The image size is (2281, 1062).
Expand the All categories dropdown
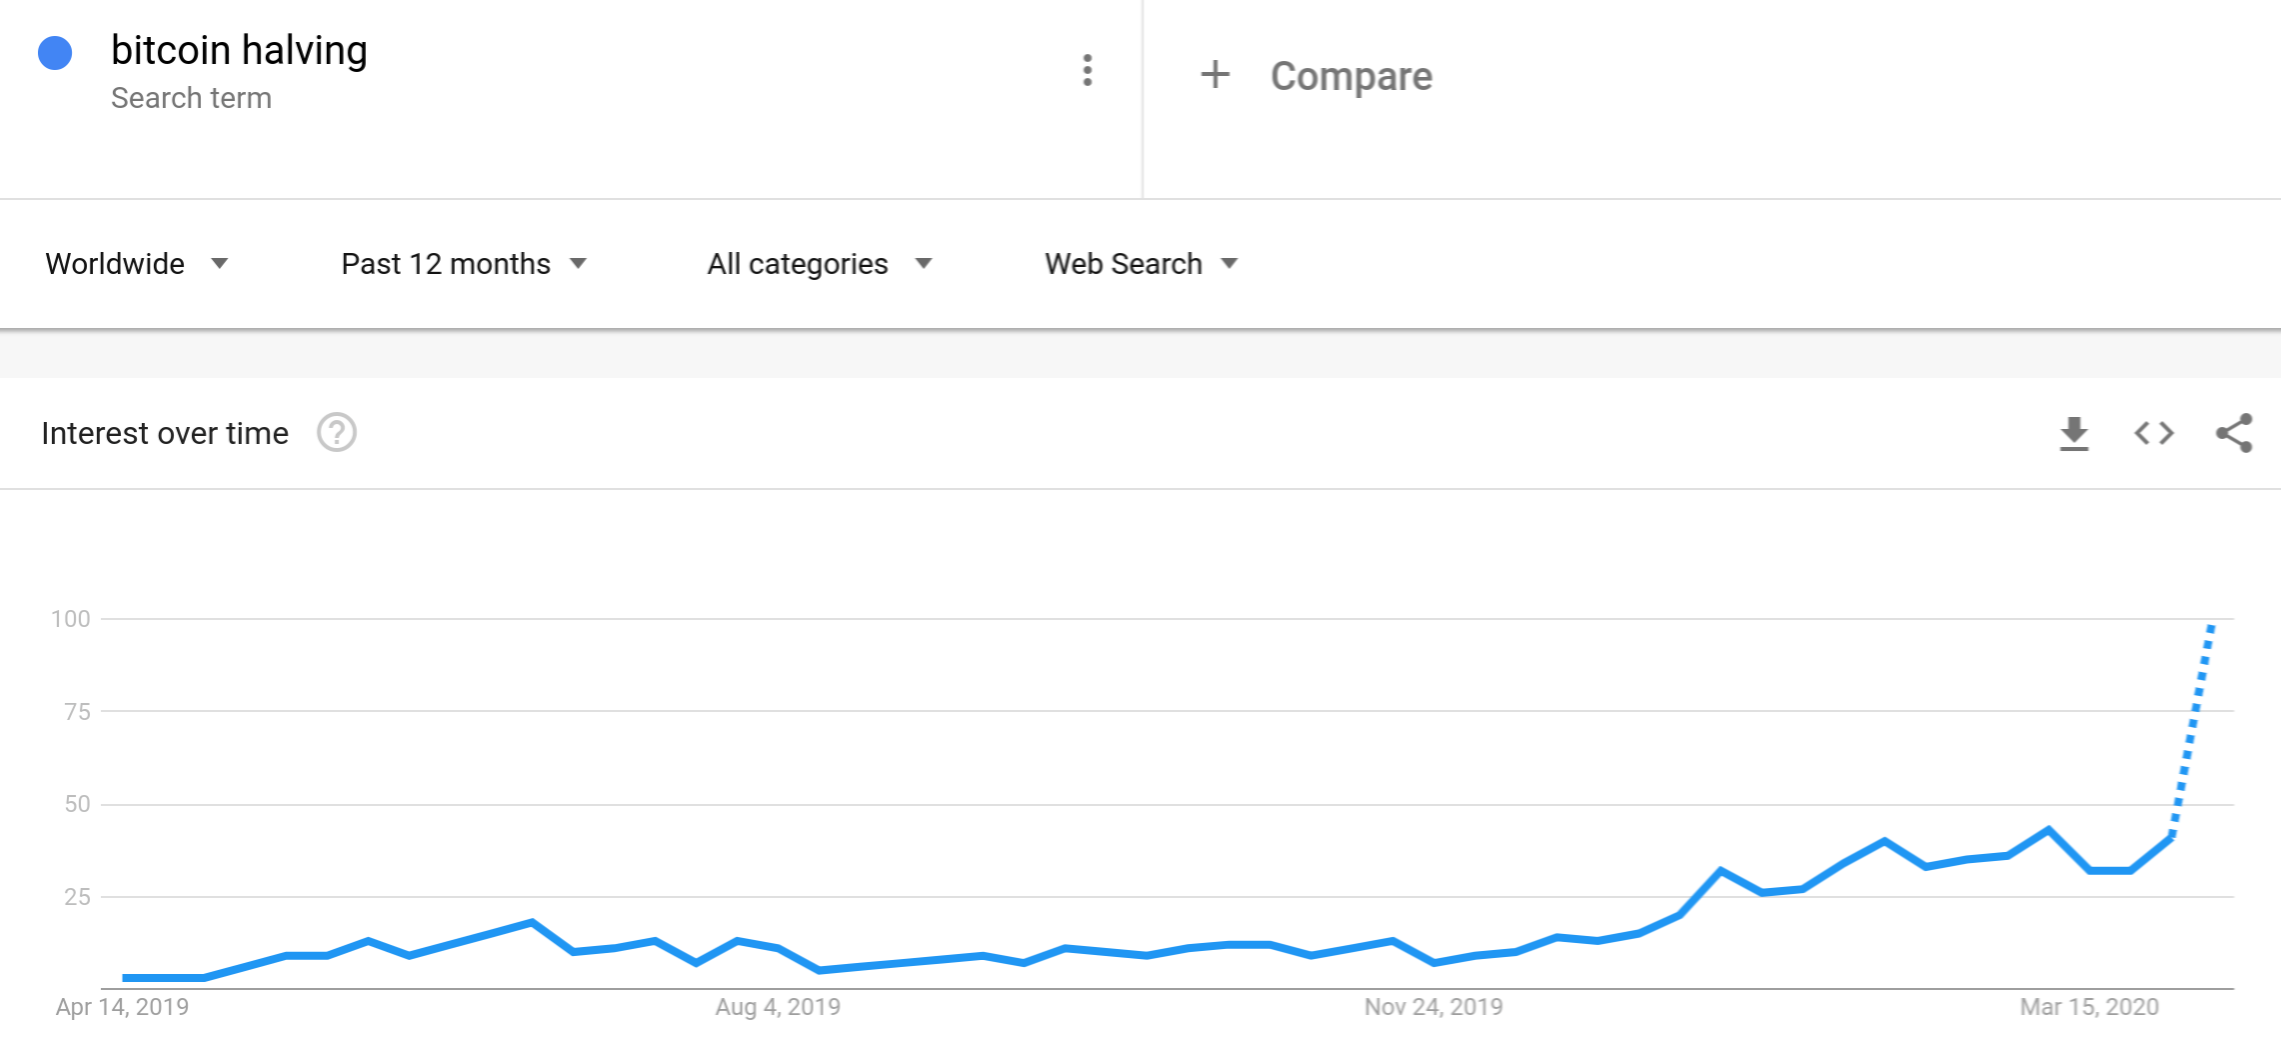[819, 264]
